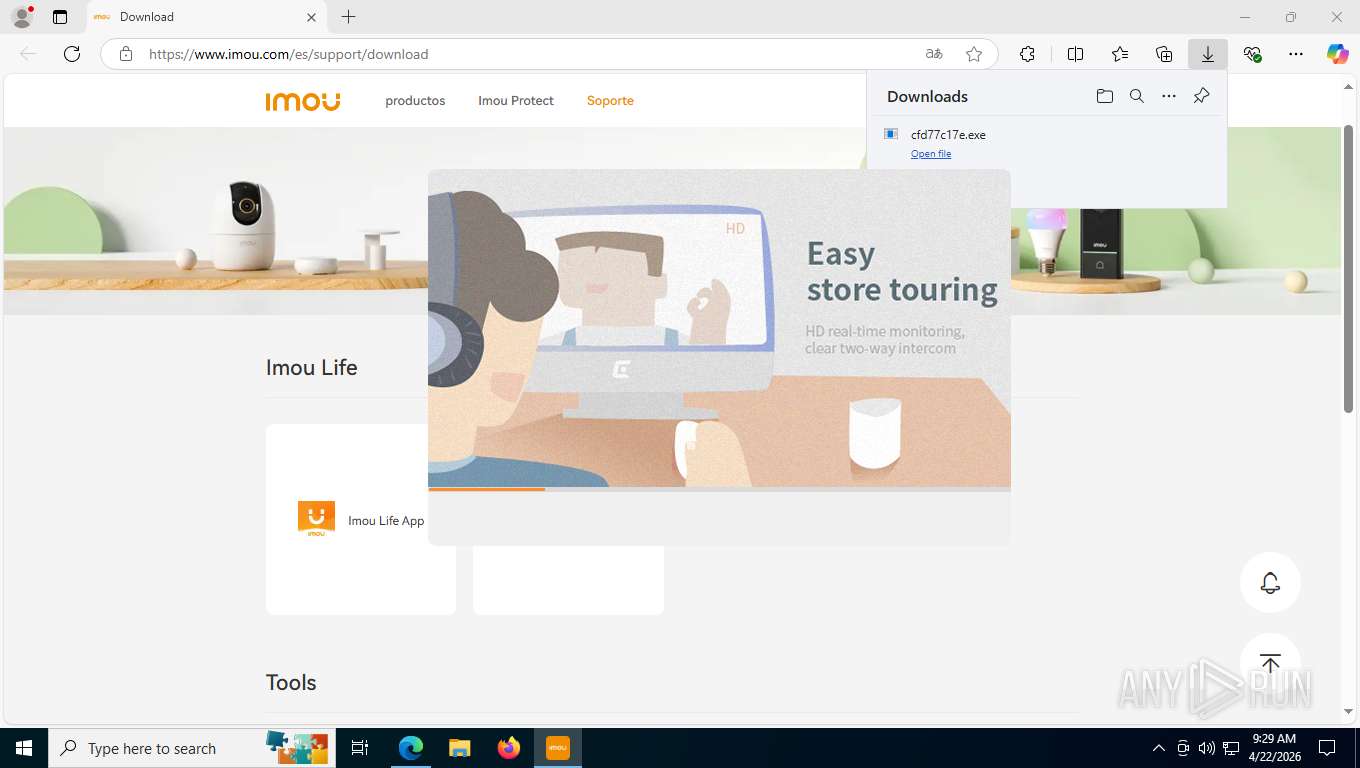The image size is (1360, 768).
Task: Open the tab actions menu
Action: point(60,17)
